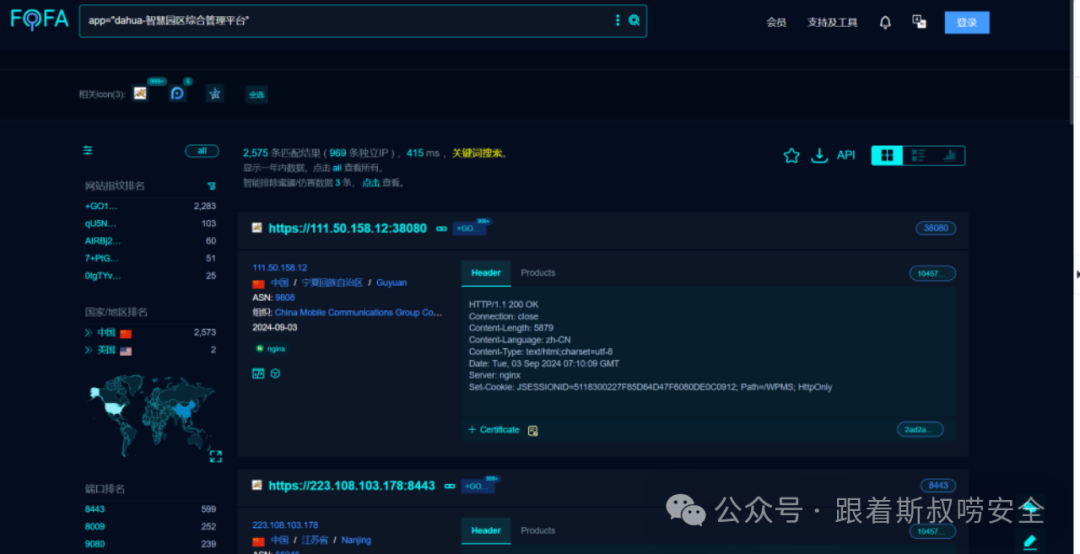Switch to grid card view
Image resolution: width=1080 pixels, height=554 pixels.
887,156
